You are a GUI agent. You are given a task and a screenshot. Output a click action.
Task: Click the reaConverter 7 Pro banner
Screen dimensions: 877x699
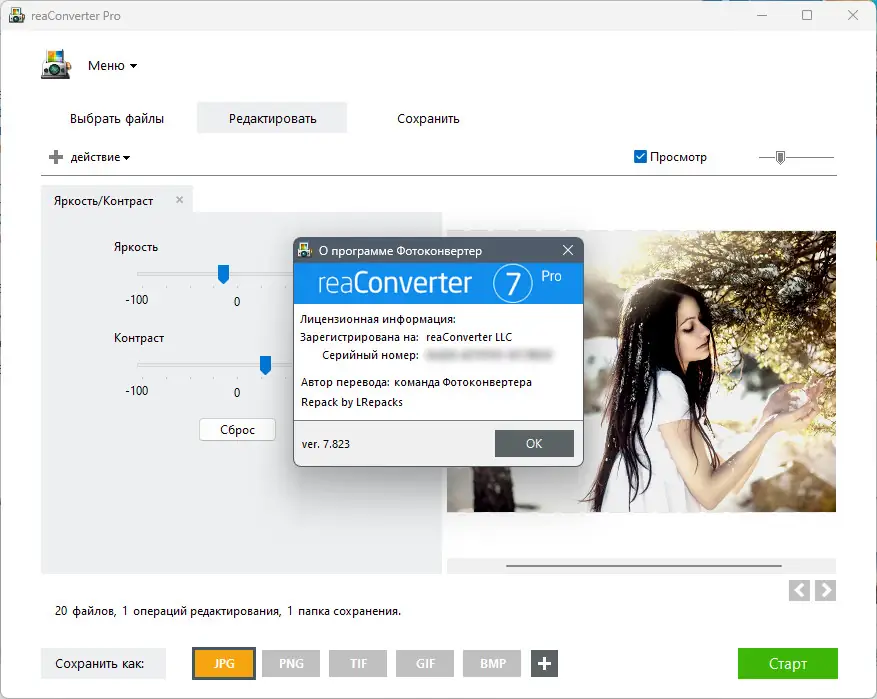(438, 283)
